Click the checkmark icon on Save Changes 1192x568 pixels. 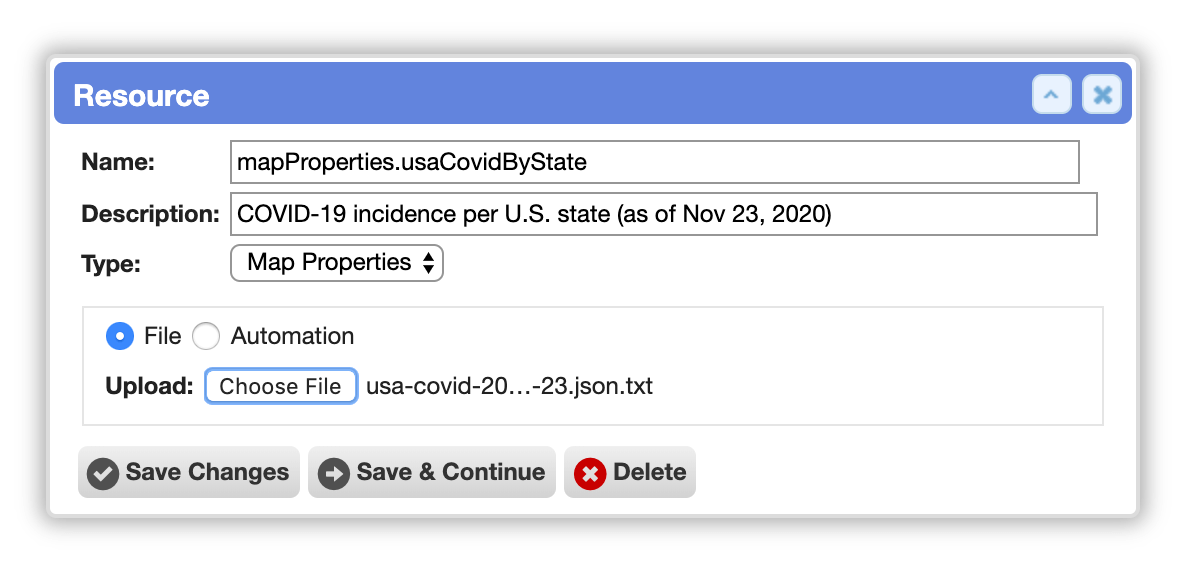pos(103,473)
